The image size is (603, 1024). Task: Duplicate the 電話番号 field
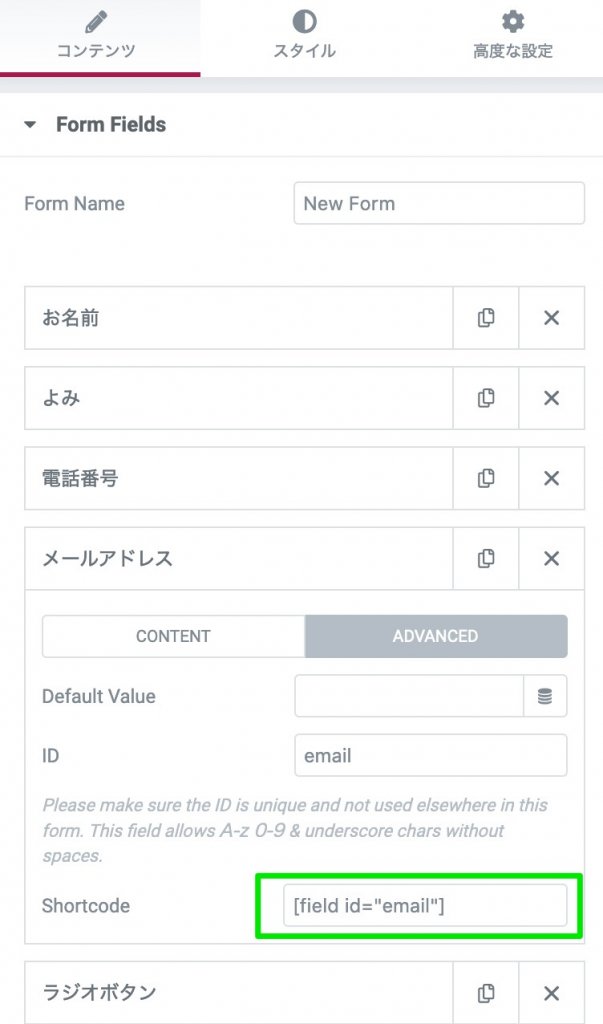pyautogui.click(x=486, y=478)
